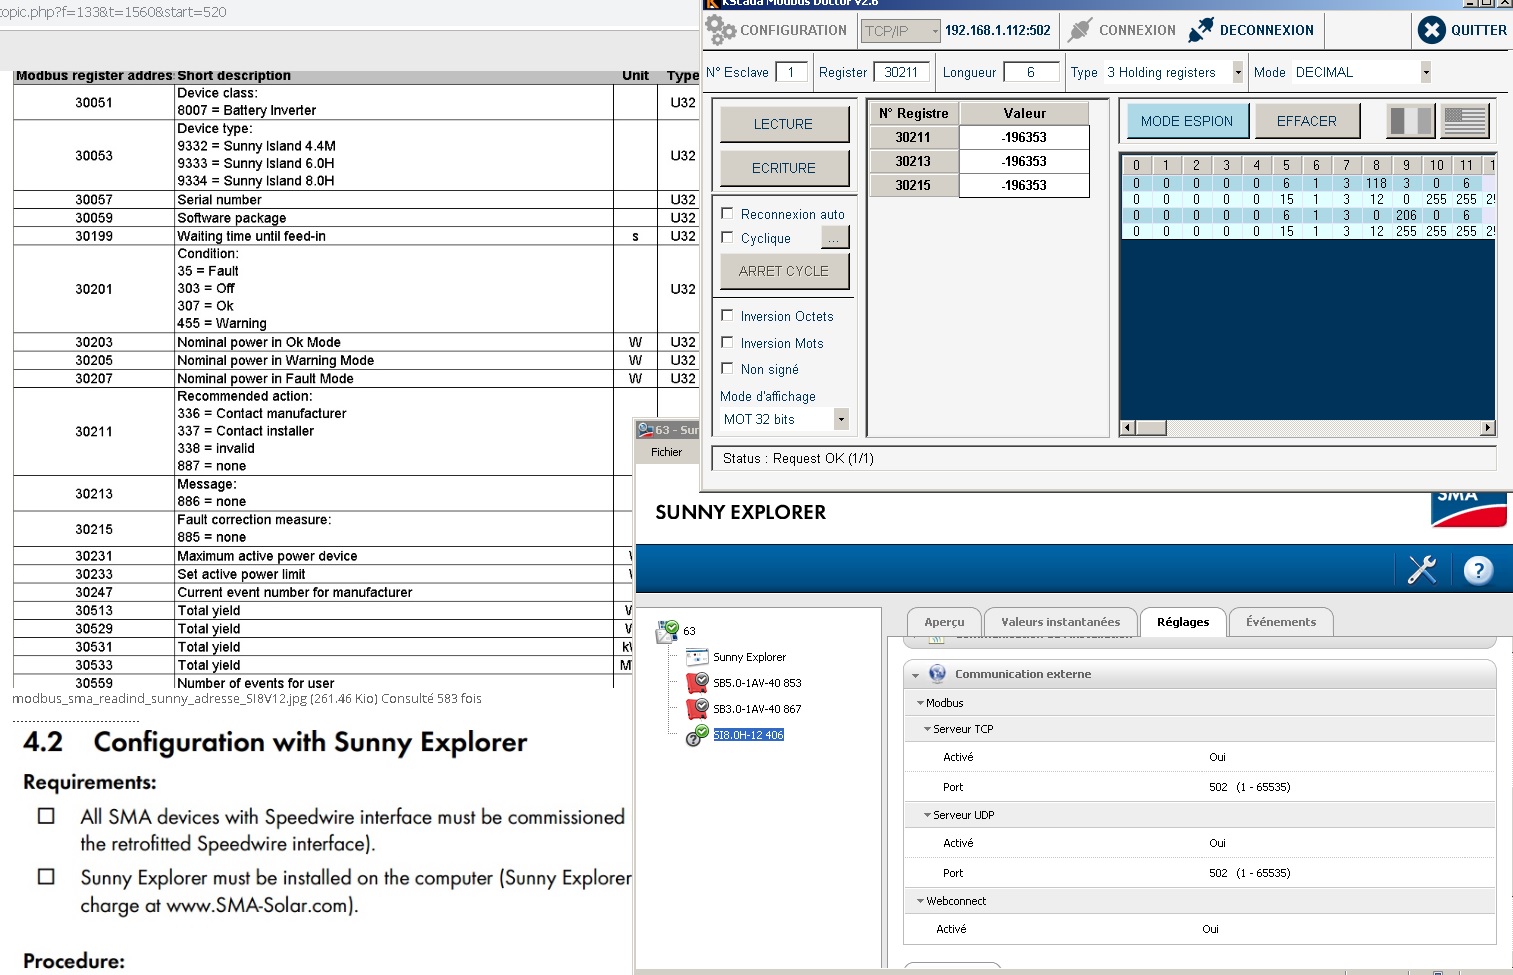Click the spy grid right scroll arrow
This screenshot has width=1513, height=975.
point(1488,428)
